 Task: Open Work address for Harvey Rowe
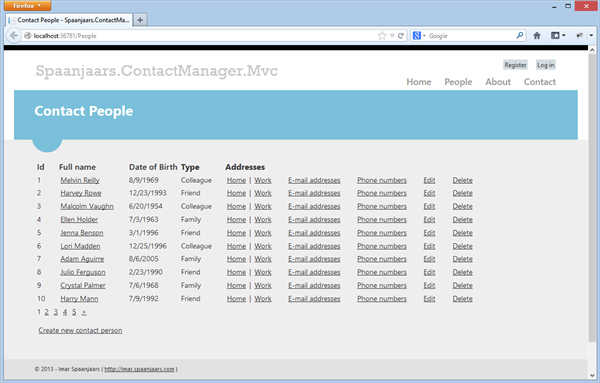click(263, 193)
